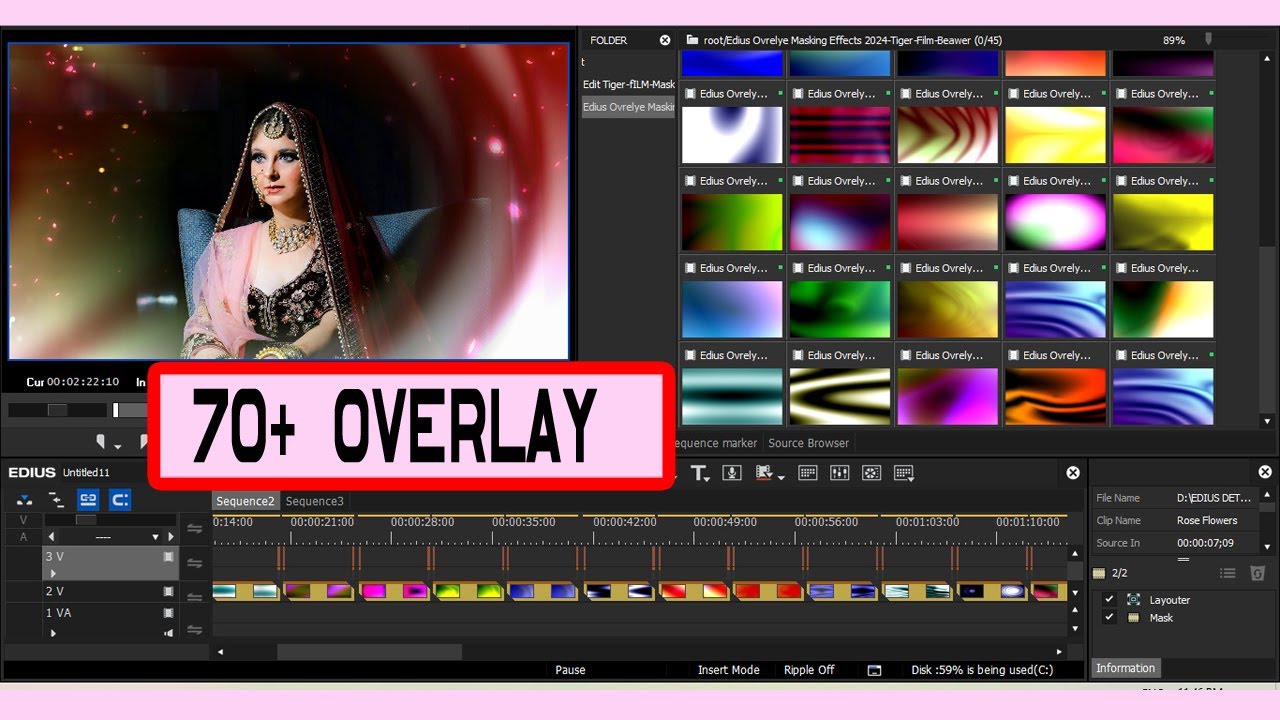Toggle the group/link mode button
Viewport: 1280px width, 720px height.
(88, 499)
